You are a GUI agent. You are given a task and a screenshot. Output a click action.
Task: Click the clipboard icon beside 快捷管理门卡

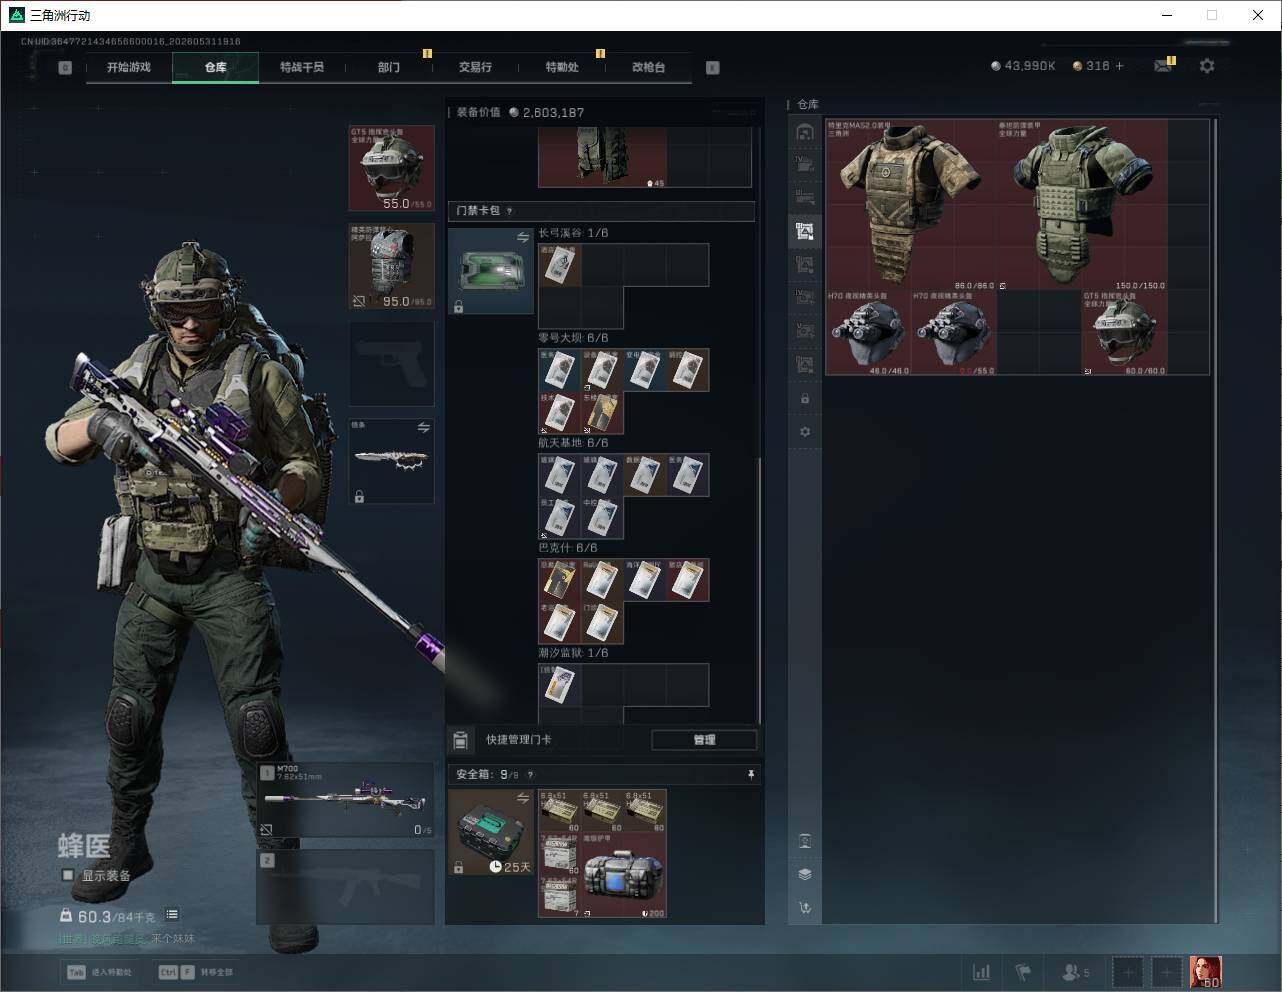click(460, 740)
